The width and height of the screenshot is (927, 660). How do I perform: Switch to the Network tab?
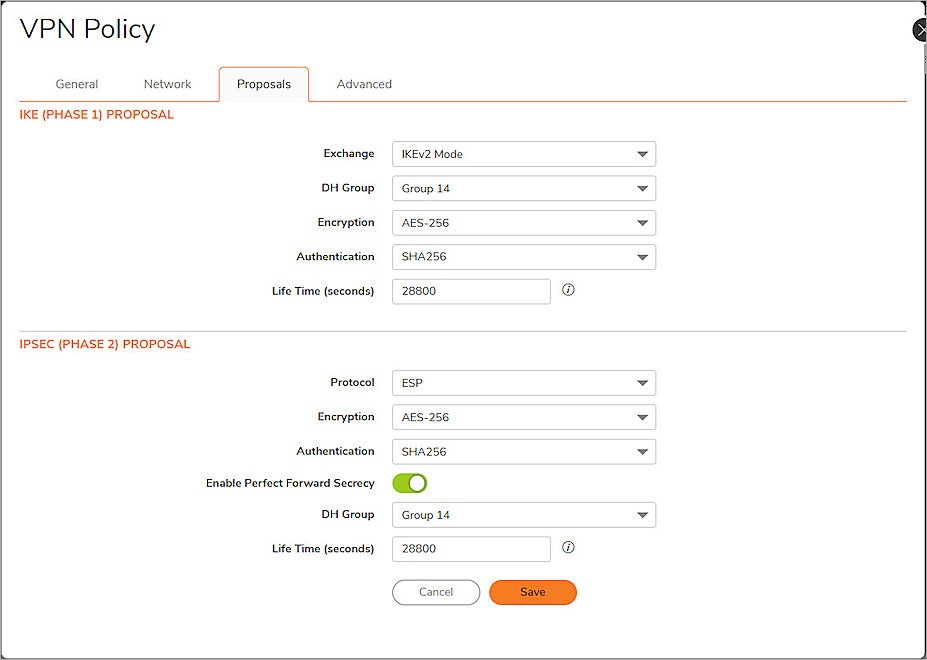tap(167, 84)
